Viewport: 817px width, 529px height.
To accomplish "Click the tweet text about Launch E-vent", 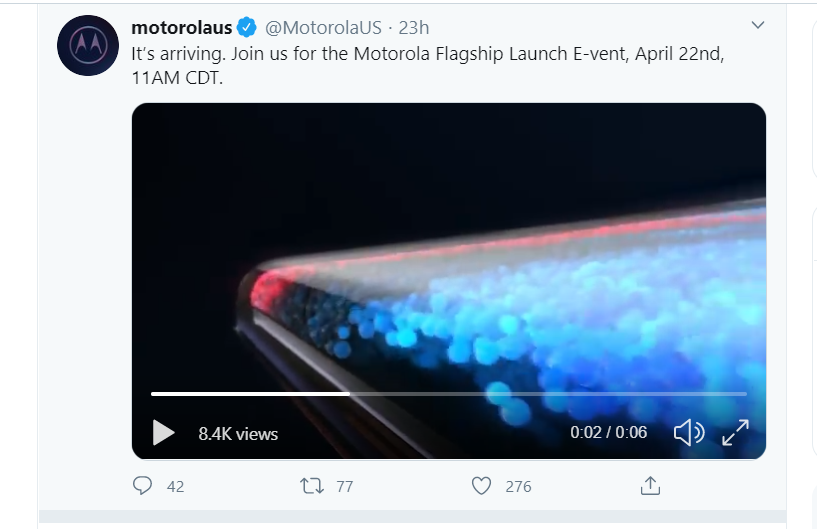I will (428, 66).
